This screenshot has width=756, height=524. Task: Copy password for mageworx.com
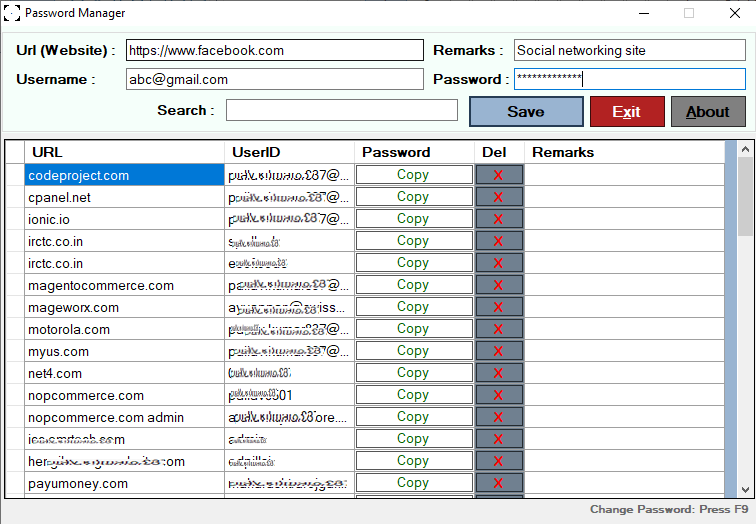point(414,307)
